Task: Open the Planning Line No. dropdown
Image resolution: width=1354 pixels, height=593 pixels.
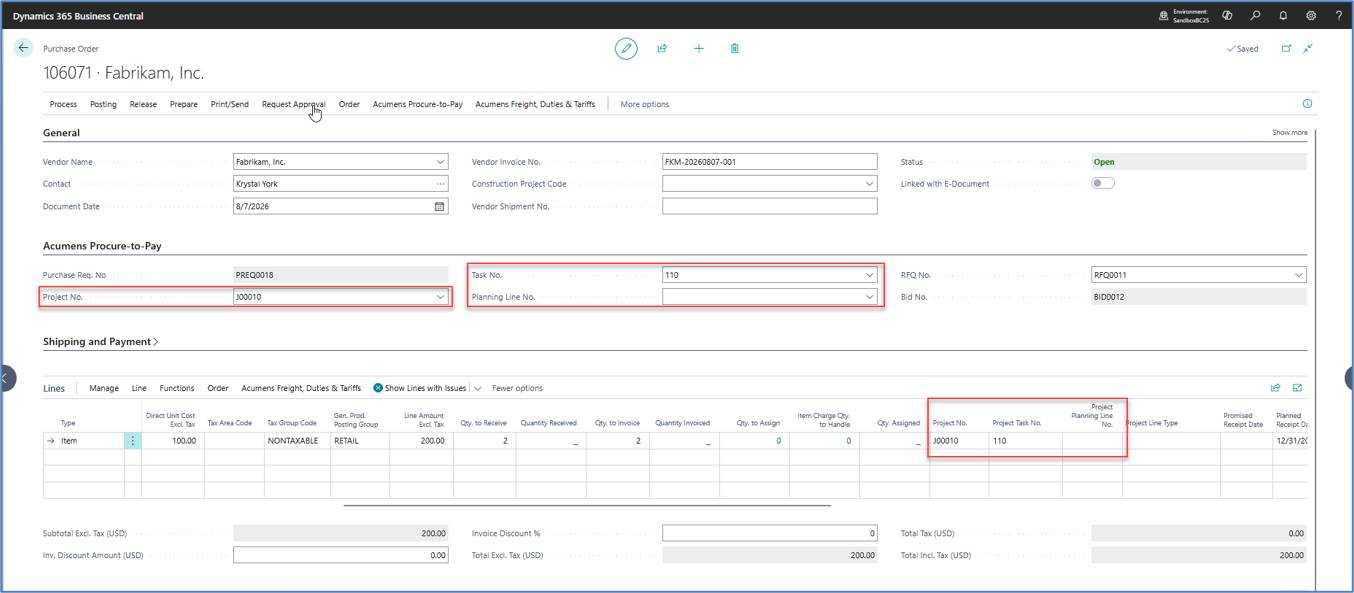Action: click(x=869, y=297)
